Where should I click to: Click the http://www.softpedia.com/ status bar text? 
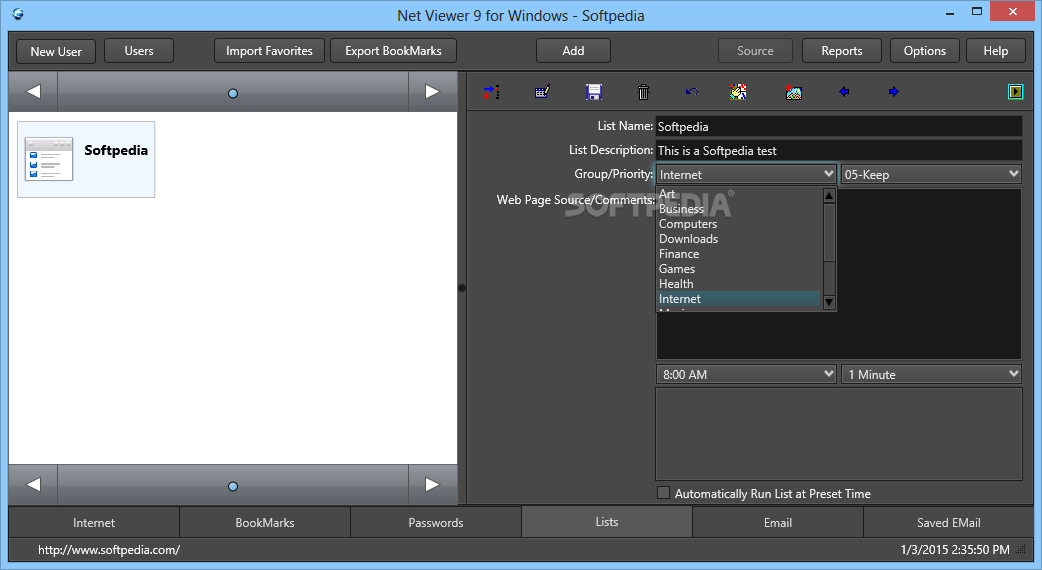tap(109, 549)
